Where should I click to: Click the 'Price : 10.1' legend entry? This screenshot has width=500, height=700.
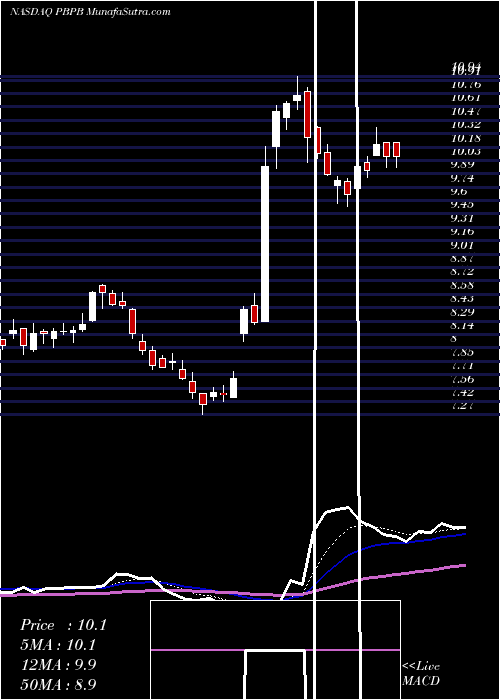(x=63, y=625)
